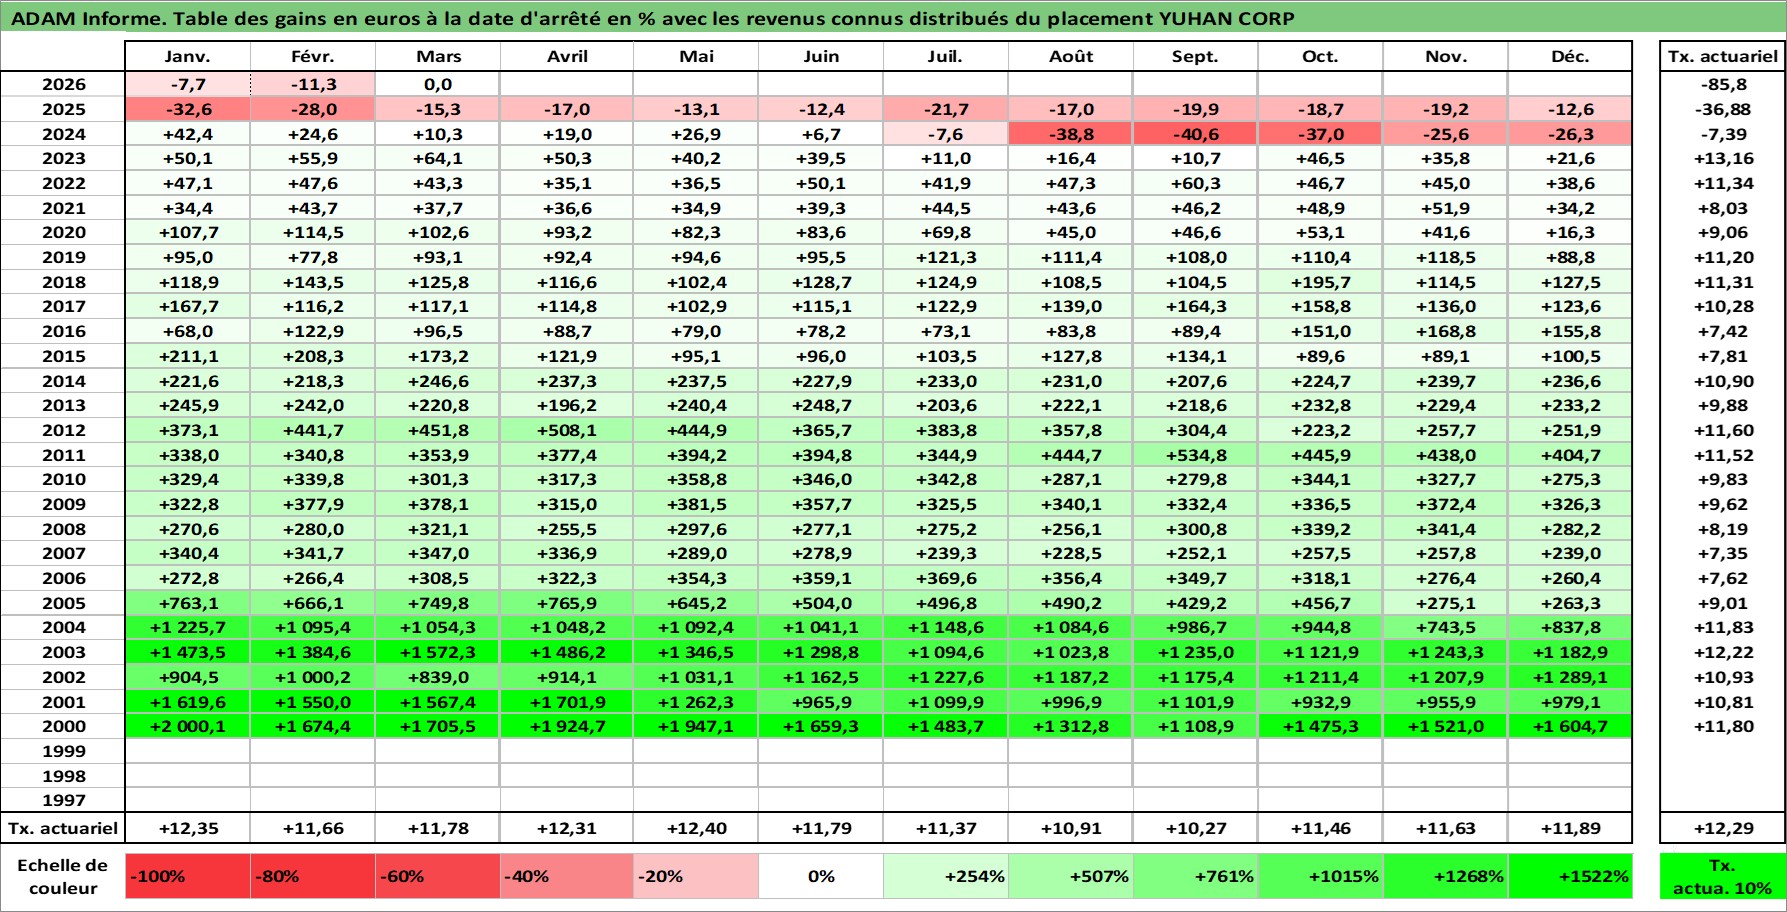Screen dimensions: 1787x912
Task: Click the -85,8 actuarial rate for 2026
Action: click(x=1722, y=85)
